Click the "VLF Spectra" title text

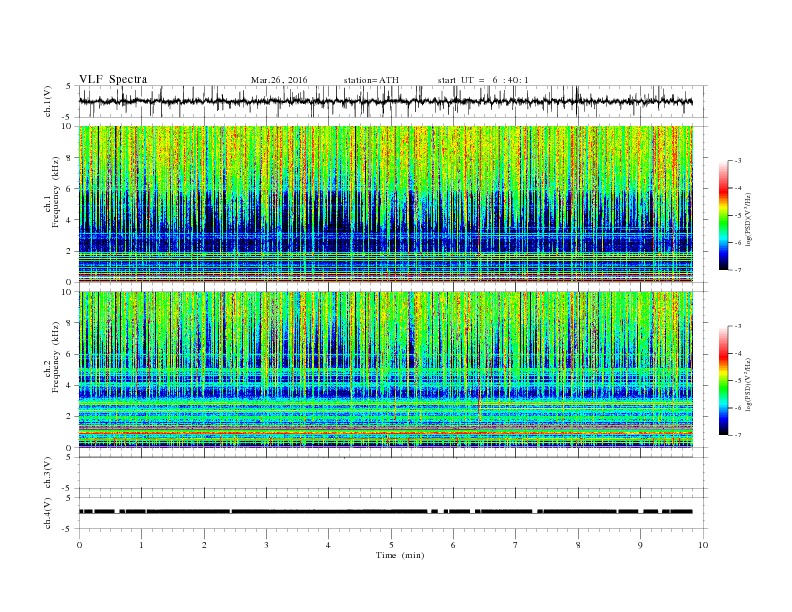click(113, 79)
